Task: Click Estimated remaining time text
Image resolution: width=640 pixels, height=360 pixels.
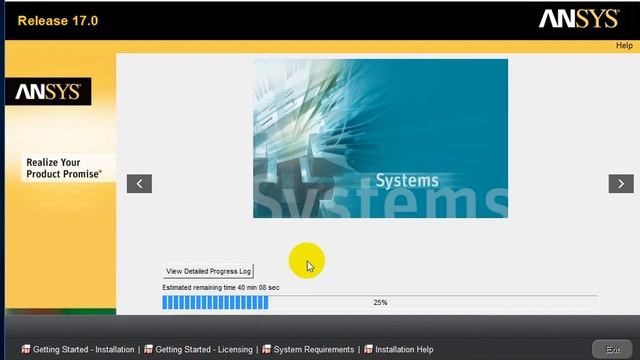Action: coord(221,287)
